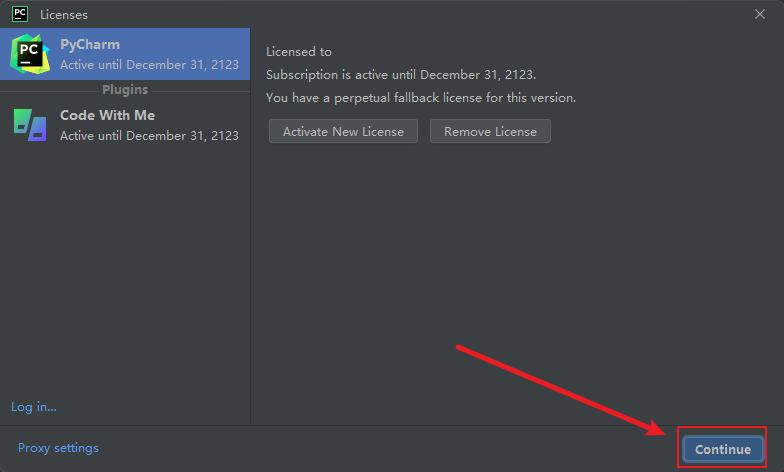Click the 'Licensed to' label

[x=298, y=52]
